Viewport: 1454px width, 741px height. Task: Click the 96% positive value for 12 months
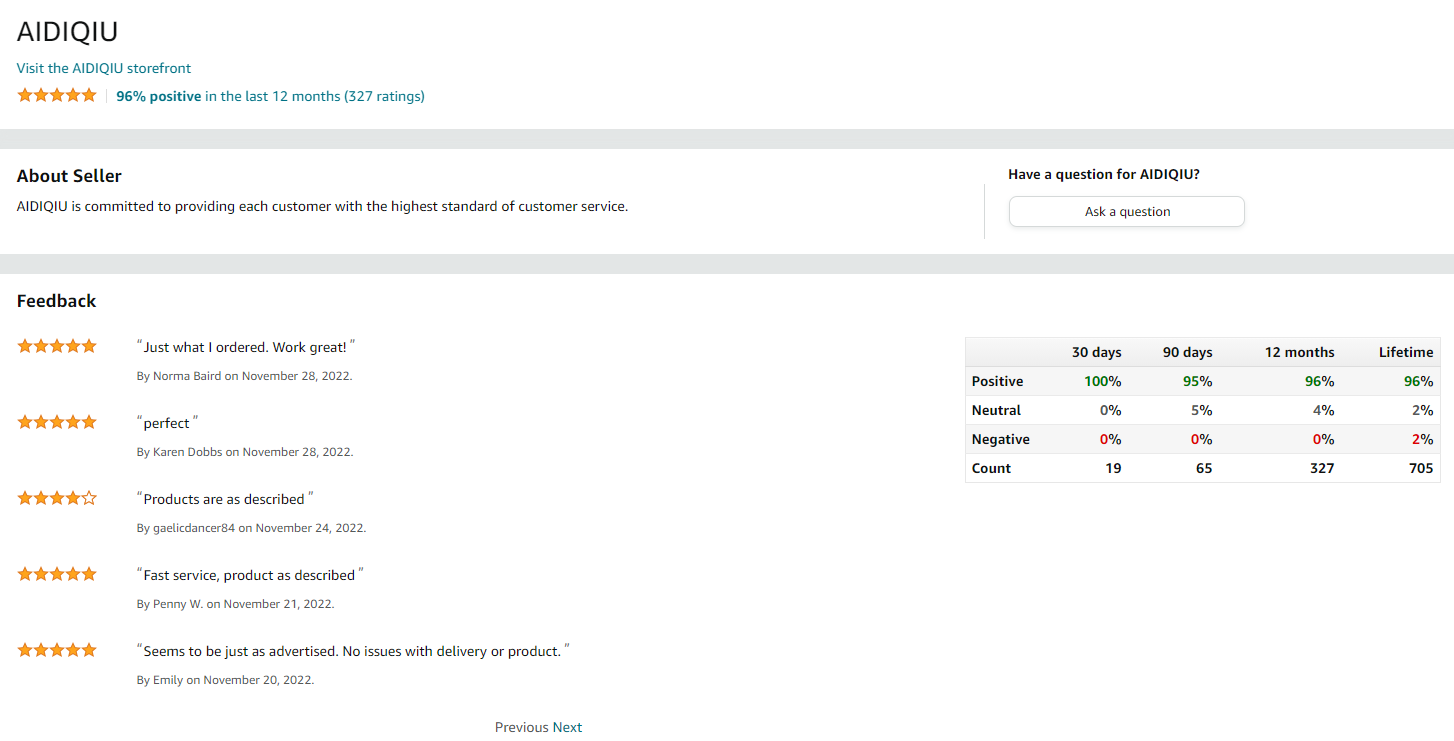[x=1320, y=381]
